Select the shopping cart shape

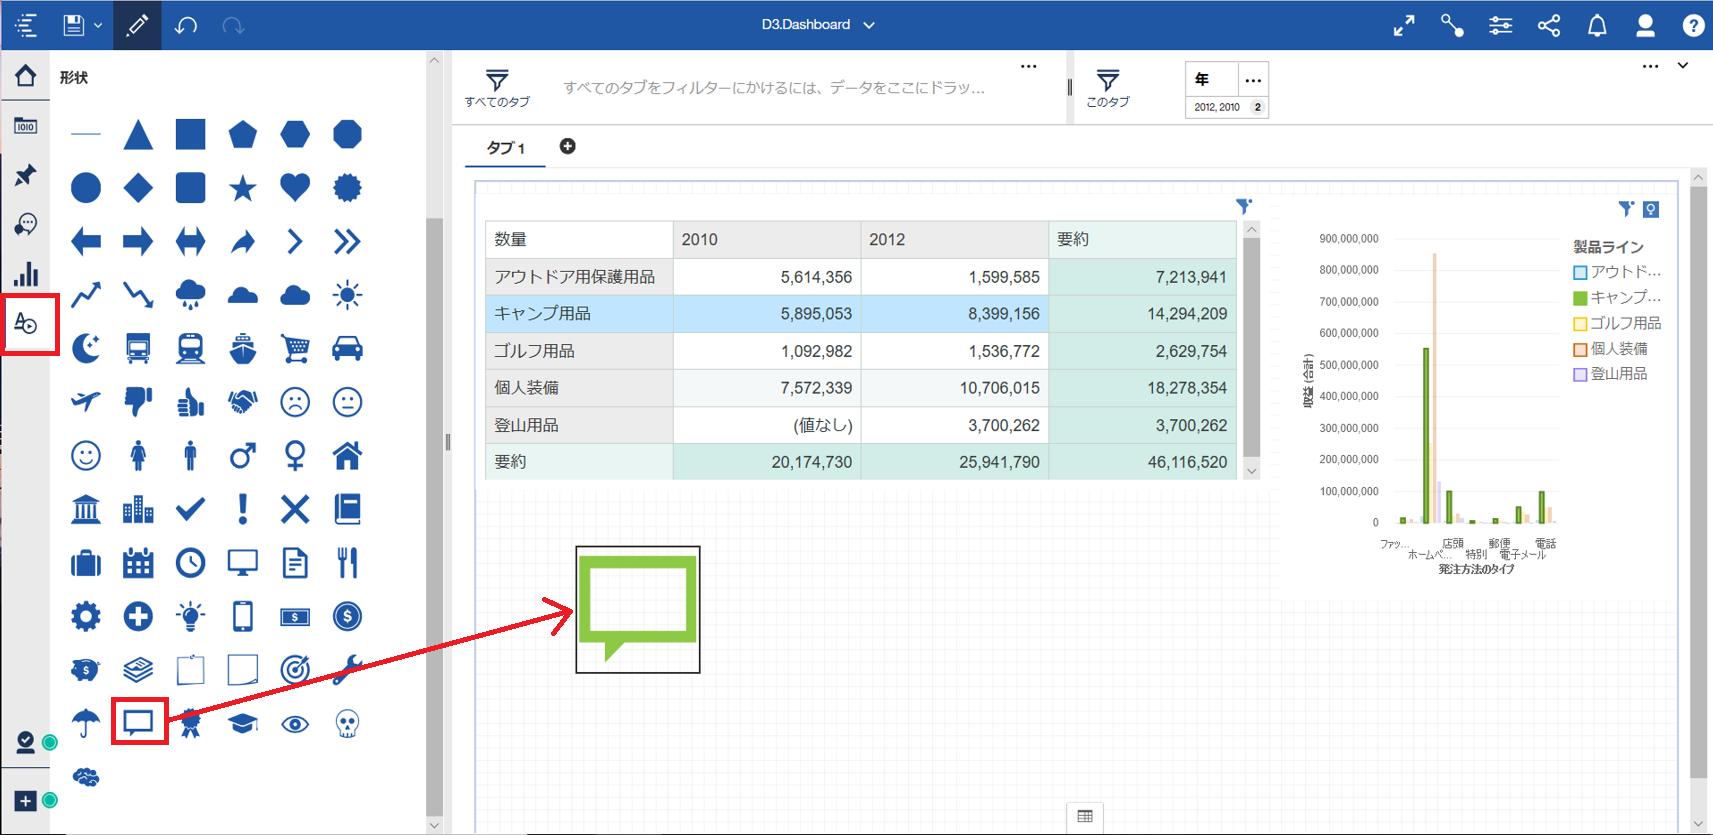(x=295, y=348)
